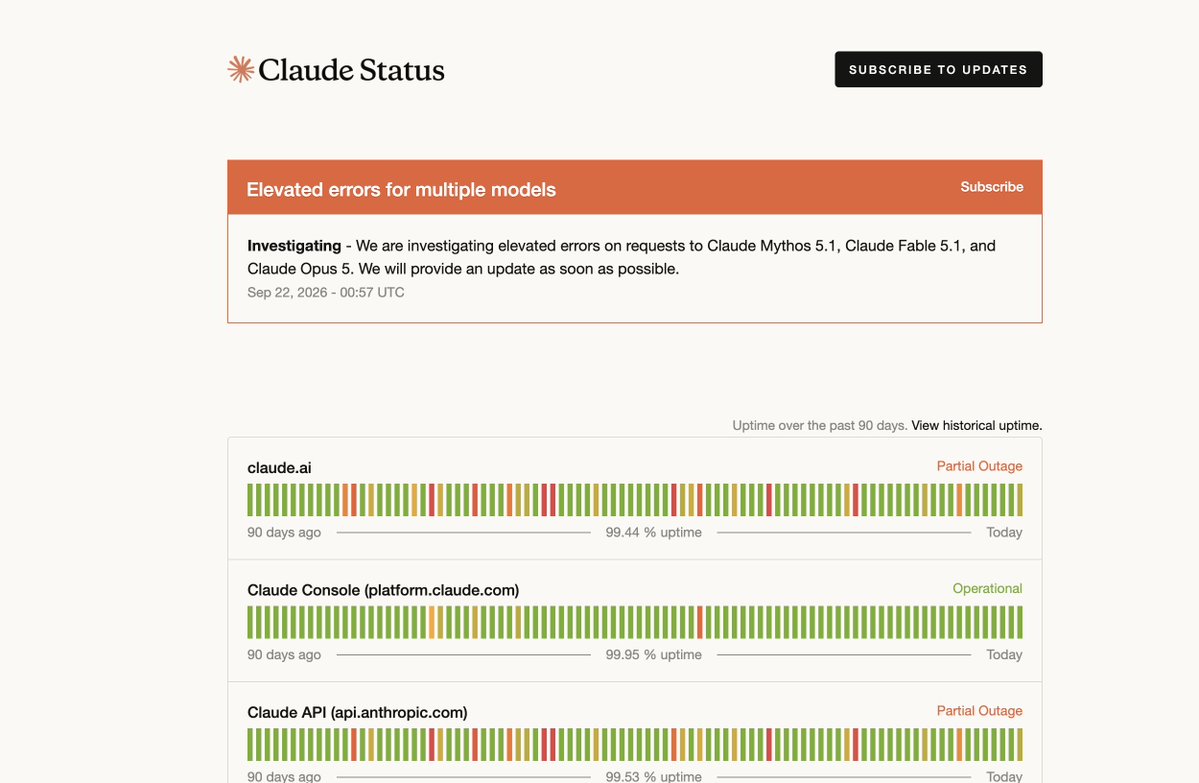The image size is (1199, 783).
Task: Open the Elevated errors for multiple models incident
Action: click(401, 190)
